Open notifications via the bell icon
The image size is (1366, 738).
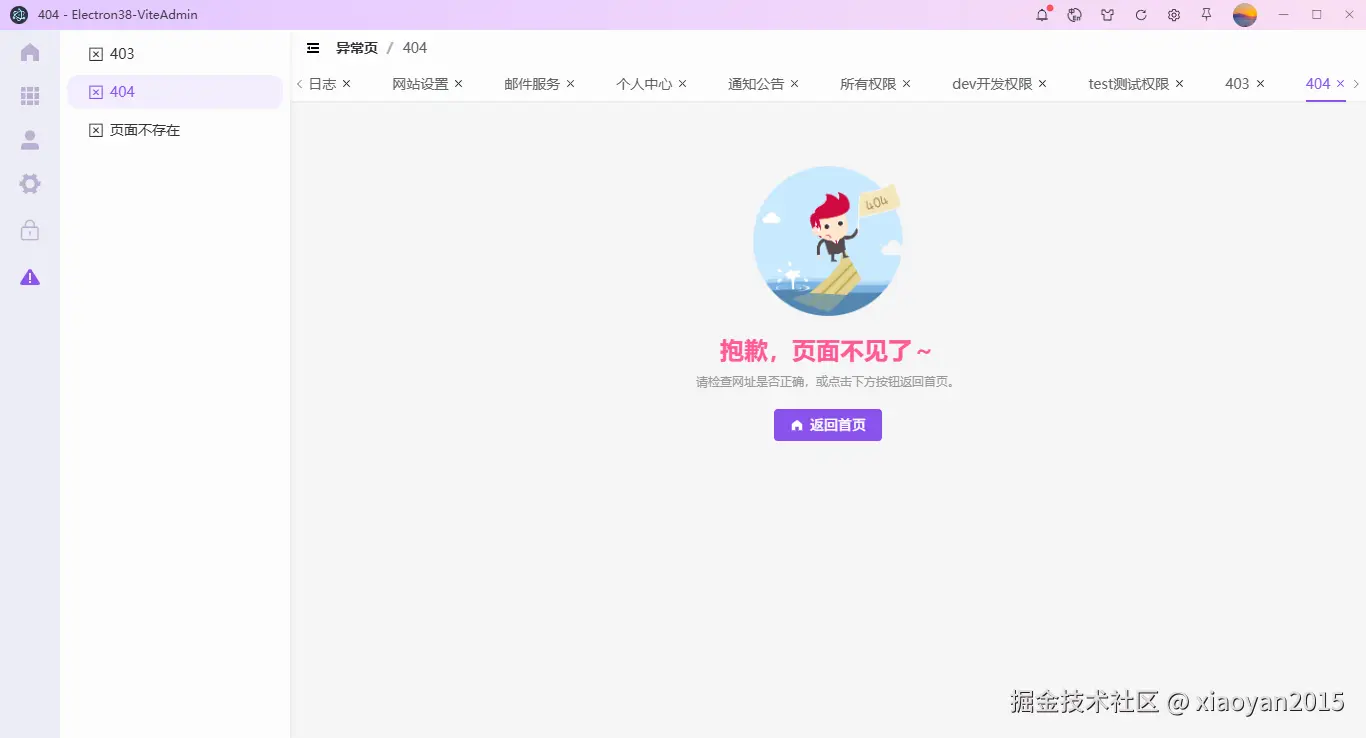click(1041, 15)
